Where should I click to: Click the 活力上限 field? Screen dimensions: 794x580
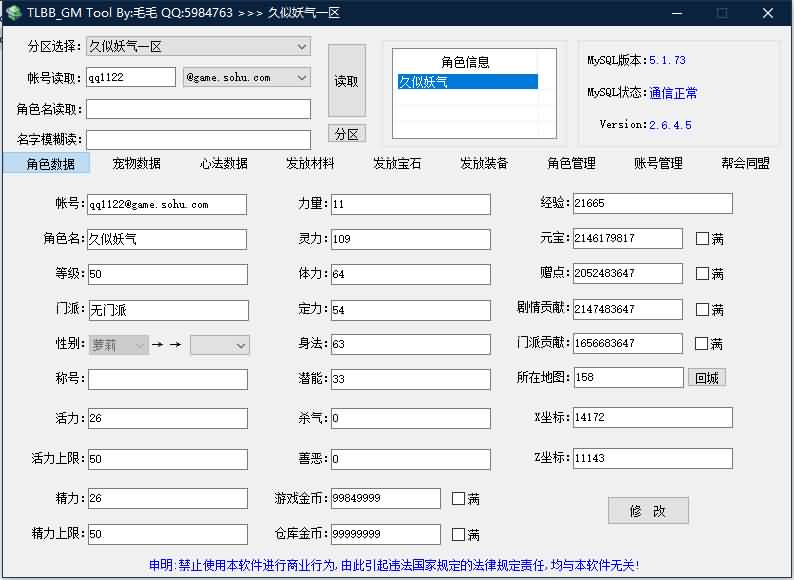(x=168, y=459)
